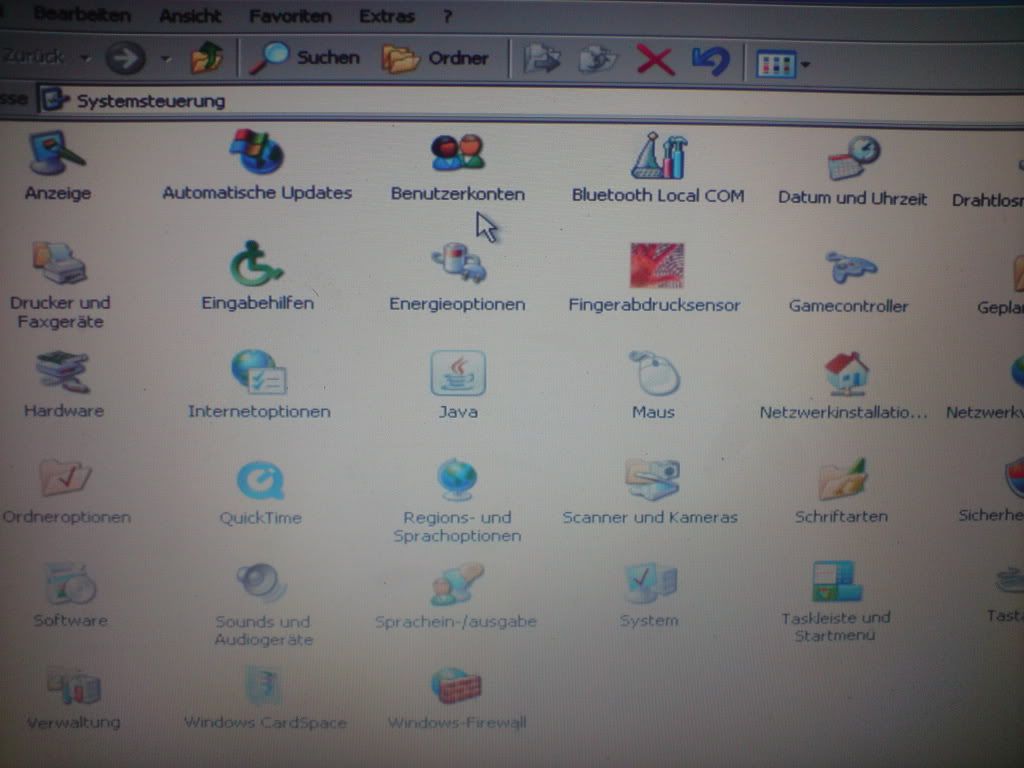Screen dimensions: 1024x768
Task: Open the Hardware wizard
Action: (x=63, y=384)
